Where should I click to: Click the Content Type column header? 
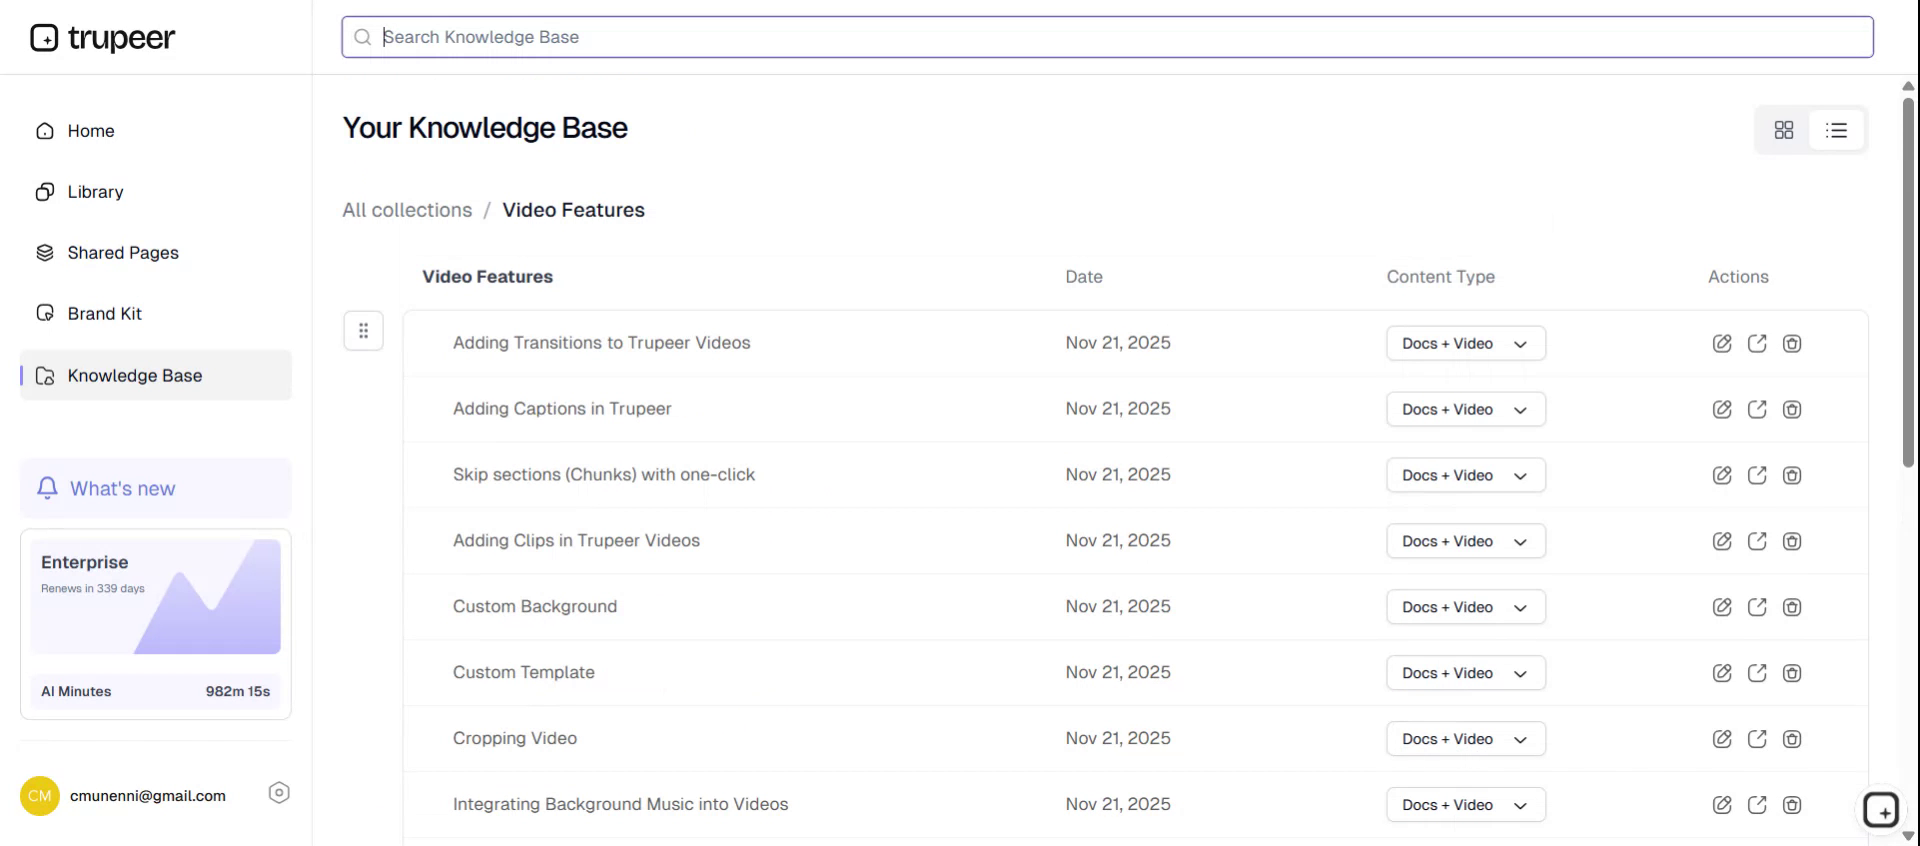1440,277
